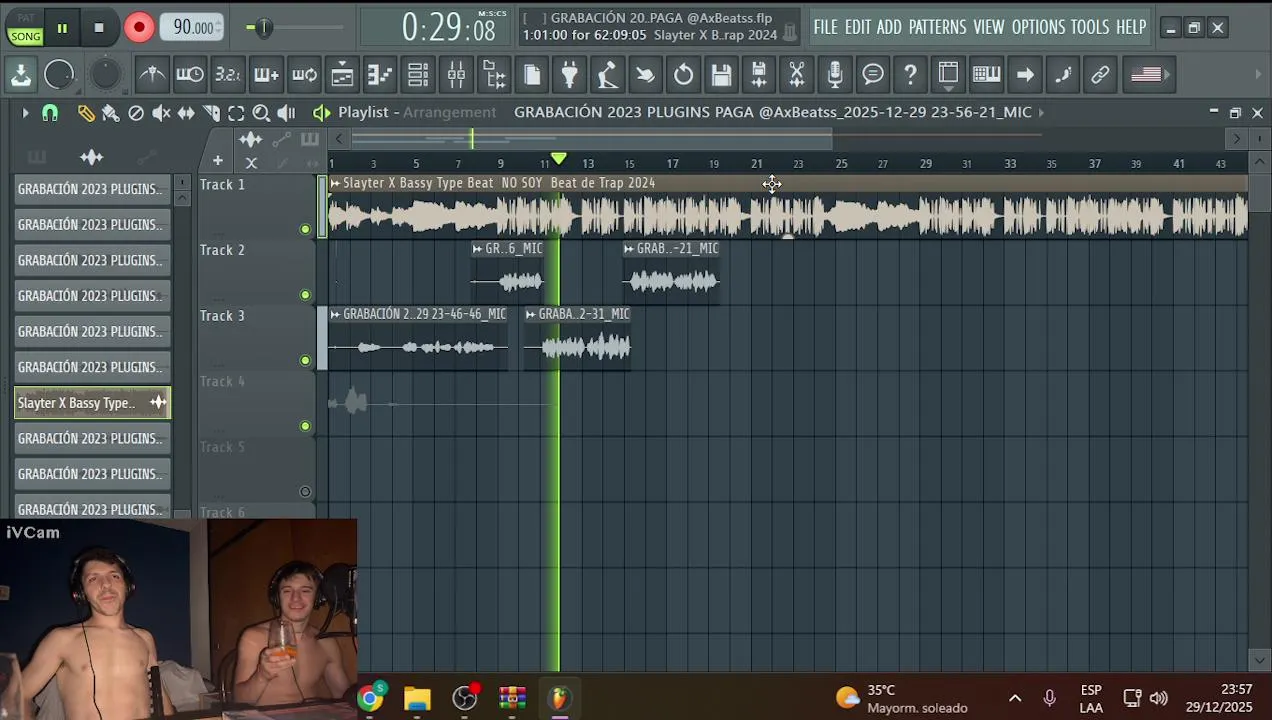Image resolution: width=1272 pixels, height=720 pixels.
Task: Open the ADD menu
Action: [x=889, y=27]
